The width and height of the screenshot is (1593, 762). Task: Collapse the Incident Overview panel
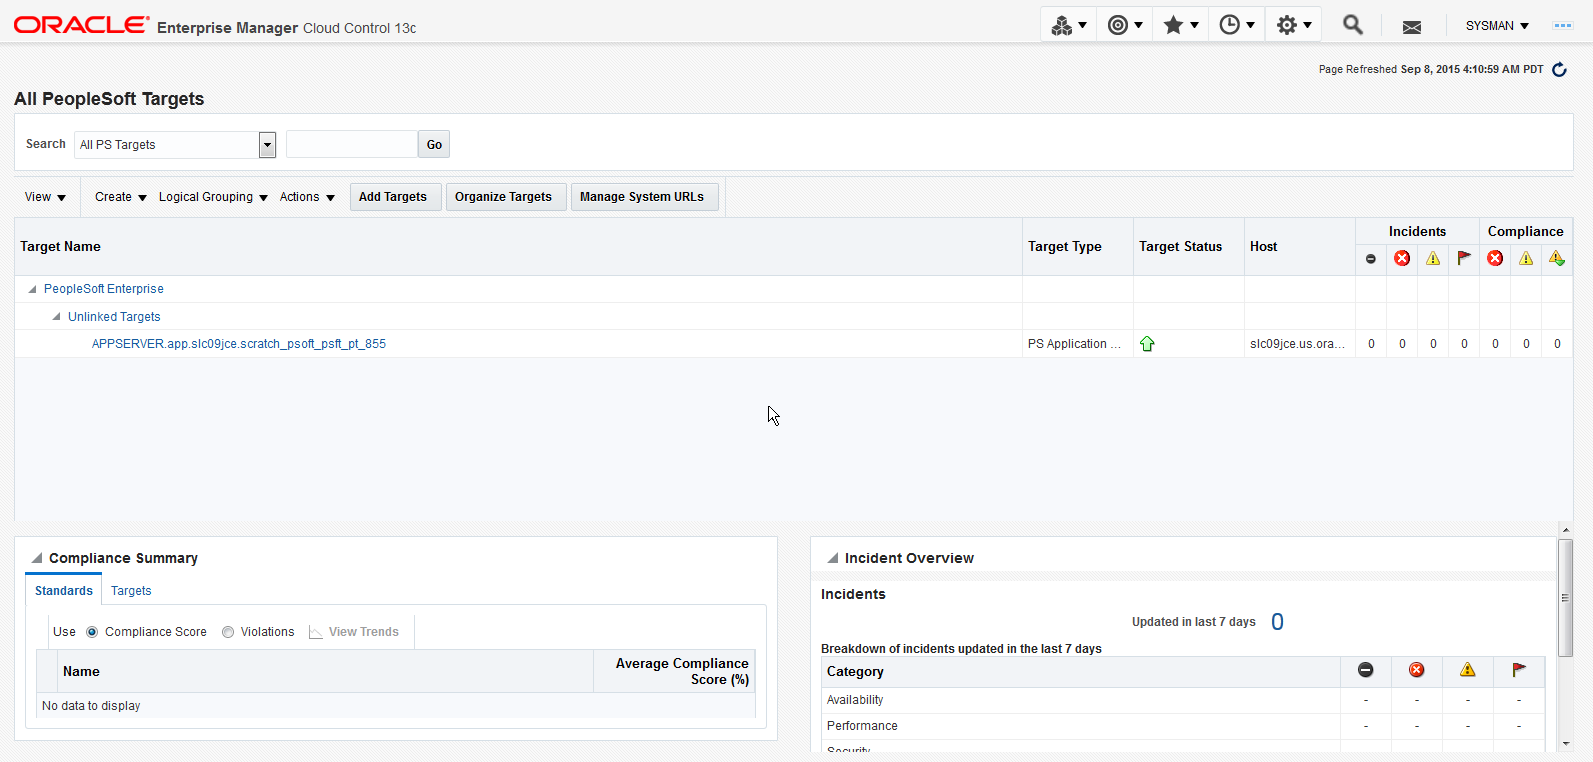(832, 558)
